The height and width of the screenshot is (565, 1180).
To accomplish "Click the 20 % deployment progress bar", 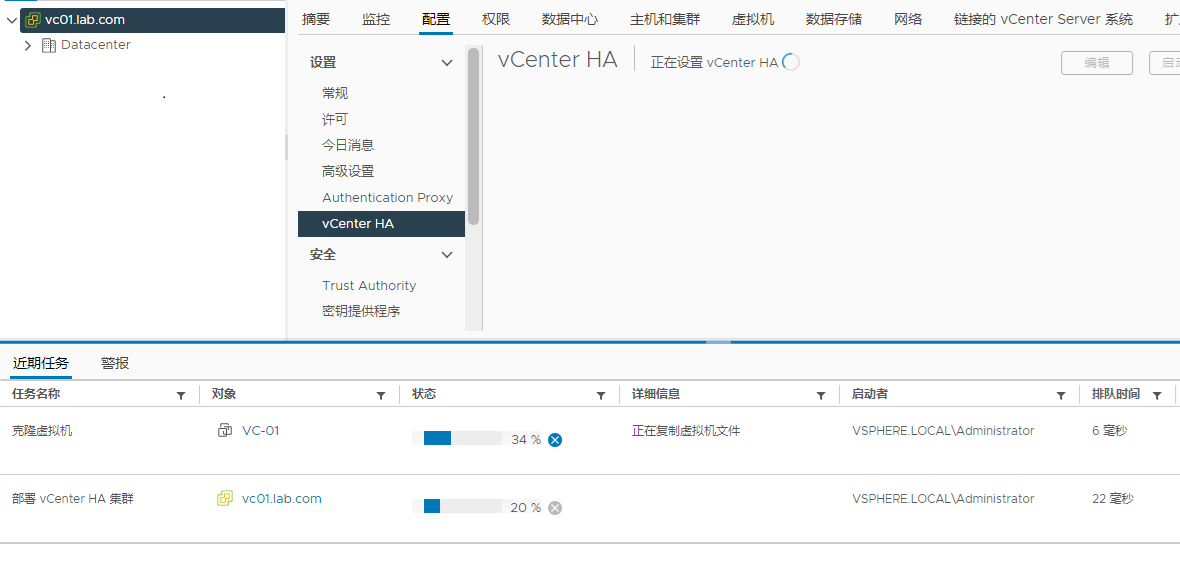I will pyautogui.click(x=457, y=506).
